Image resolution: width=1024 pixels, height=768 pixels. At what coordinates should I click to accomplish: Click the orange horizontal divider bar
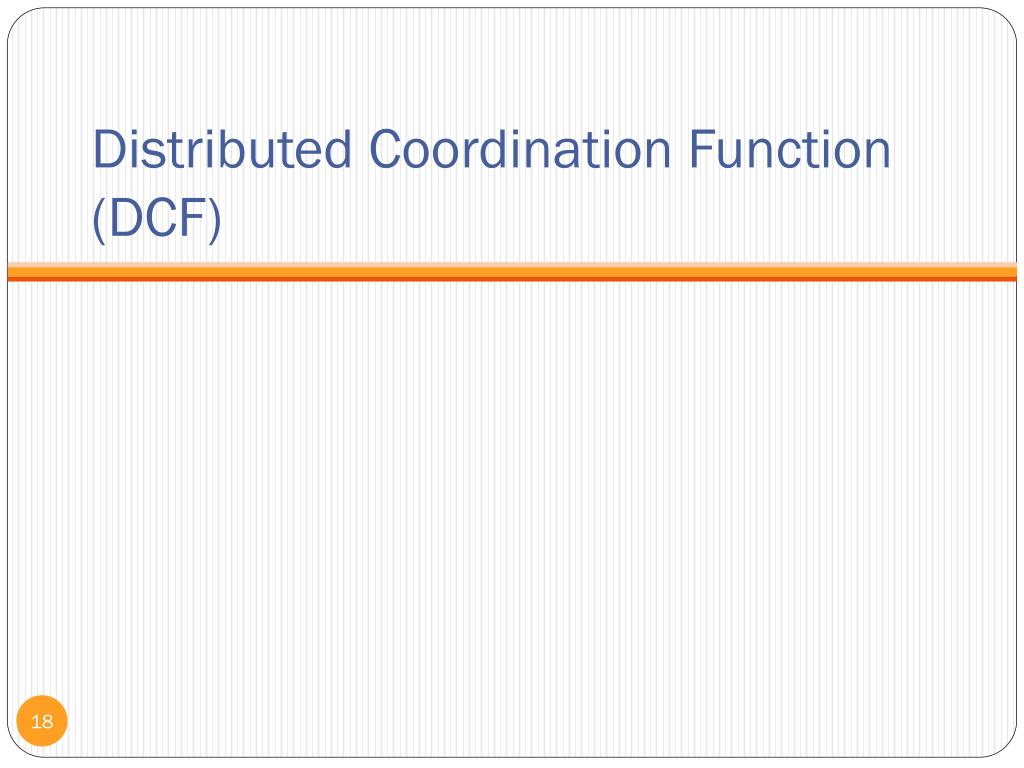[x=512, y=272]
